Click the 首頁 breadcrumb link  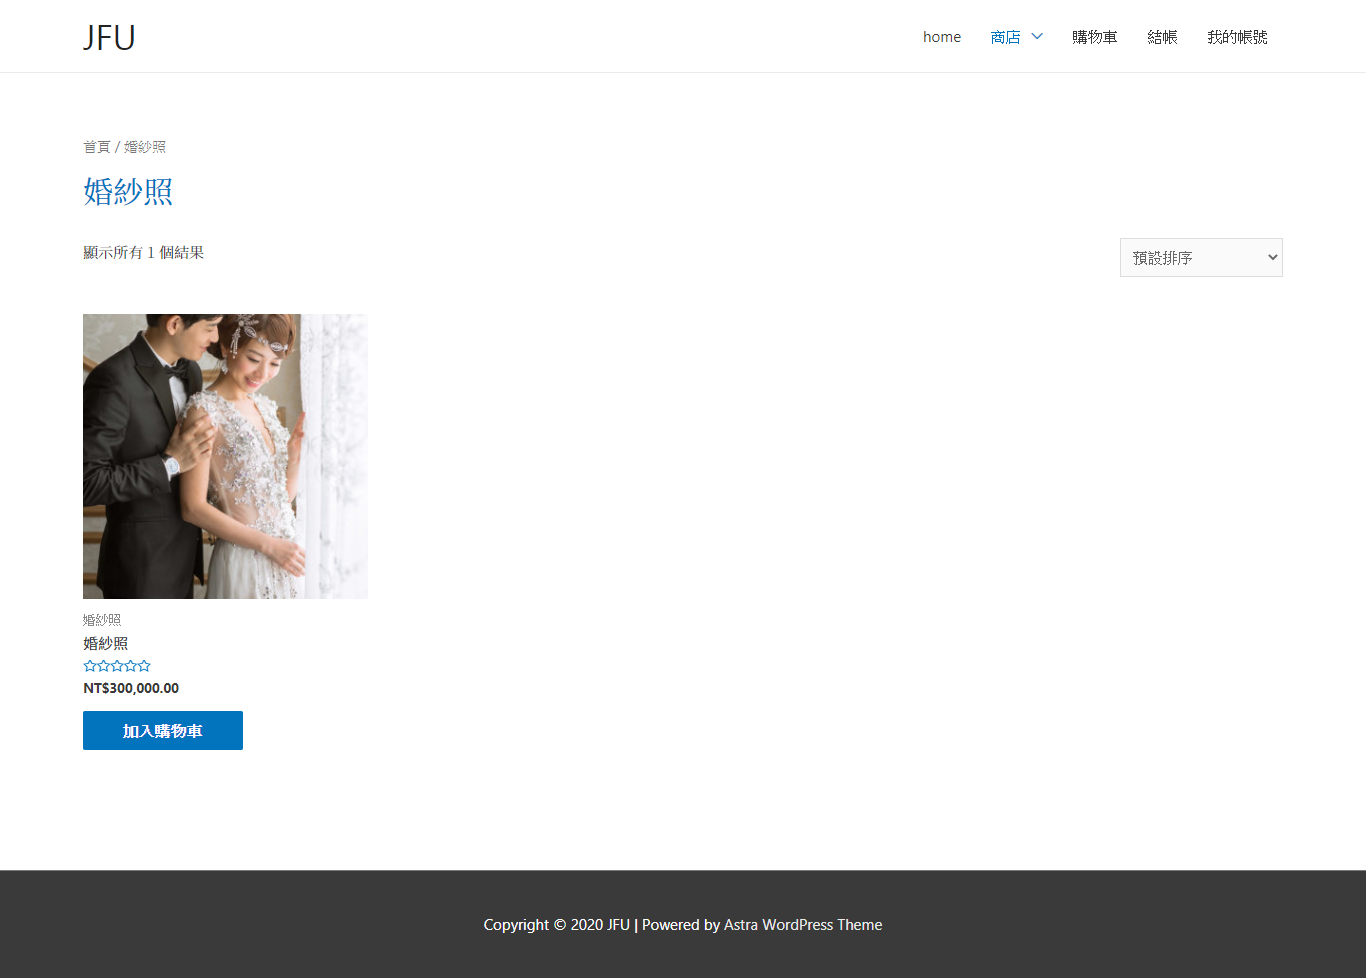tap(96, 147)
